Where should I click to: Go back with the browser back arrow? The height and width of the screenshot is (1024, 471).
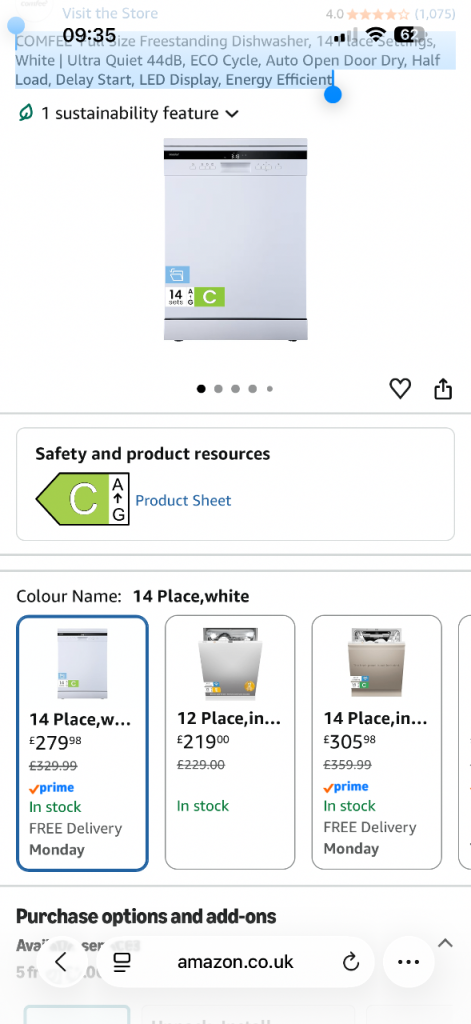(61, 961)
